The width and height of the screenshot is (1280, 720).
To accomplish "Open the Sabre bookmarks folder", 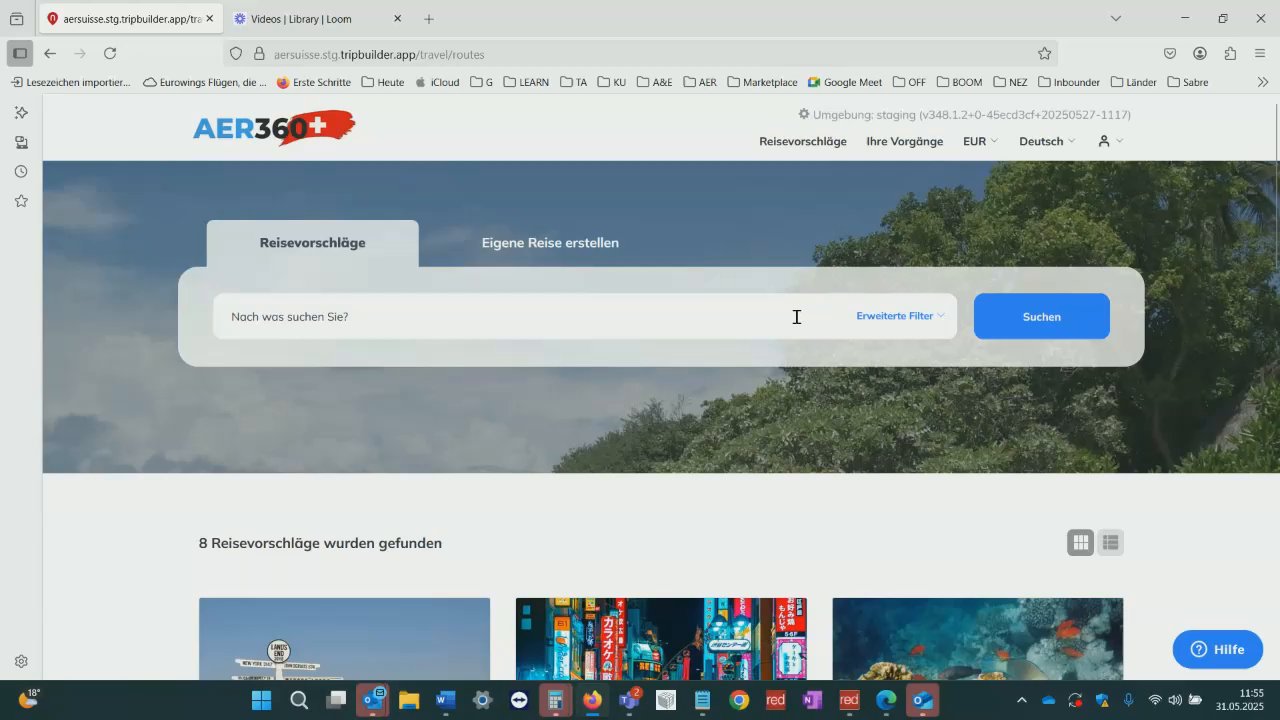I will (x=1188, y=82).
